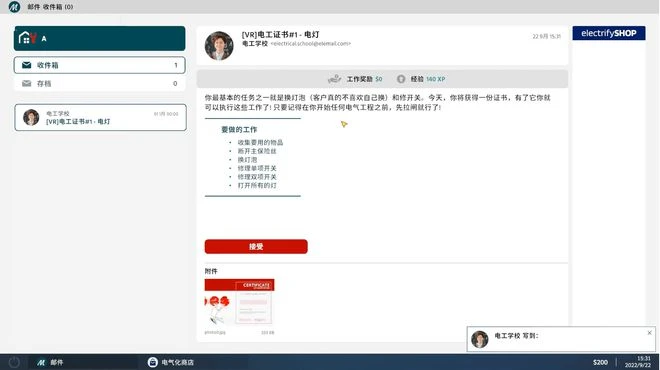Click account name A in sidebar header
This screenshot has width=660, height=370.
[x=44, y=39]
